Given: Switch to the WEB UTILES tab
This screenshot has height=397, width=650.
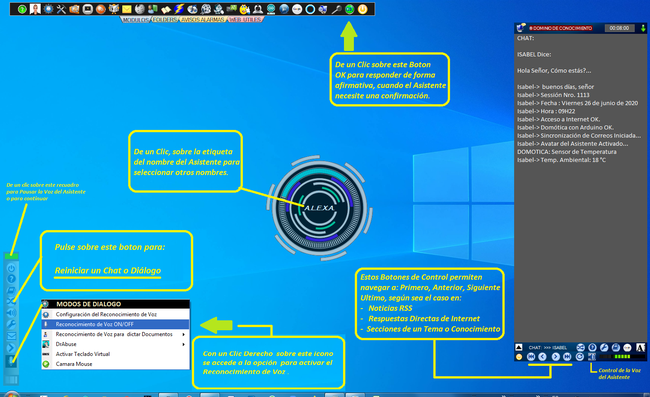Looking at the screenshot, I should point(245,19).
